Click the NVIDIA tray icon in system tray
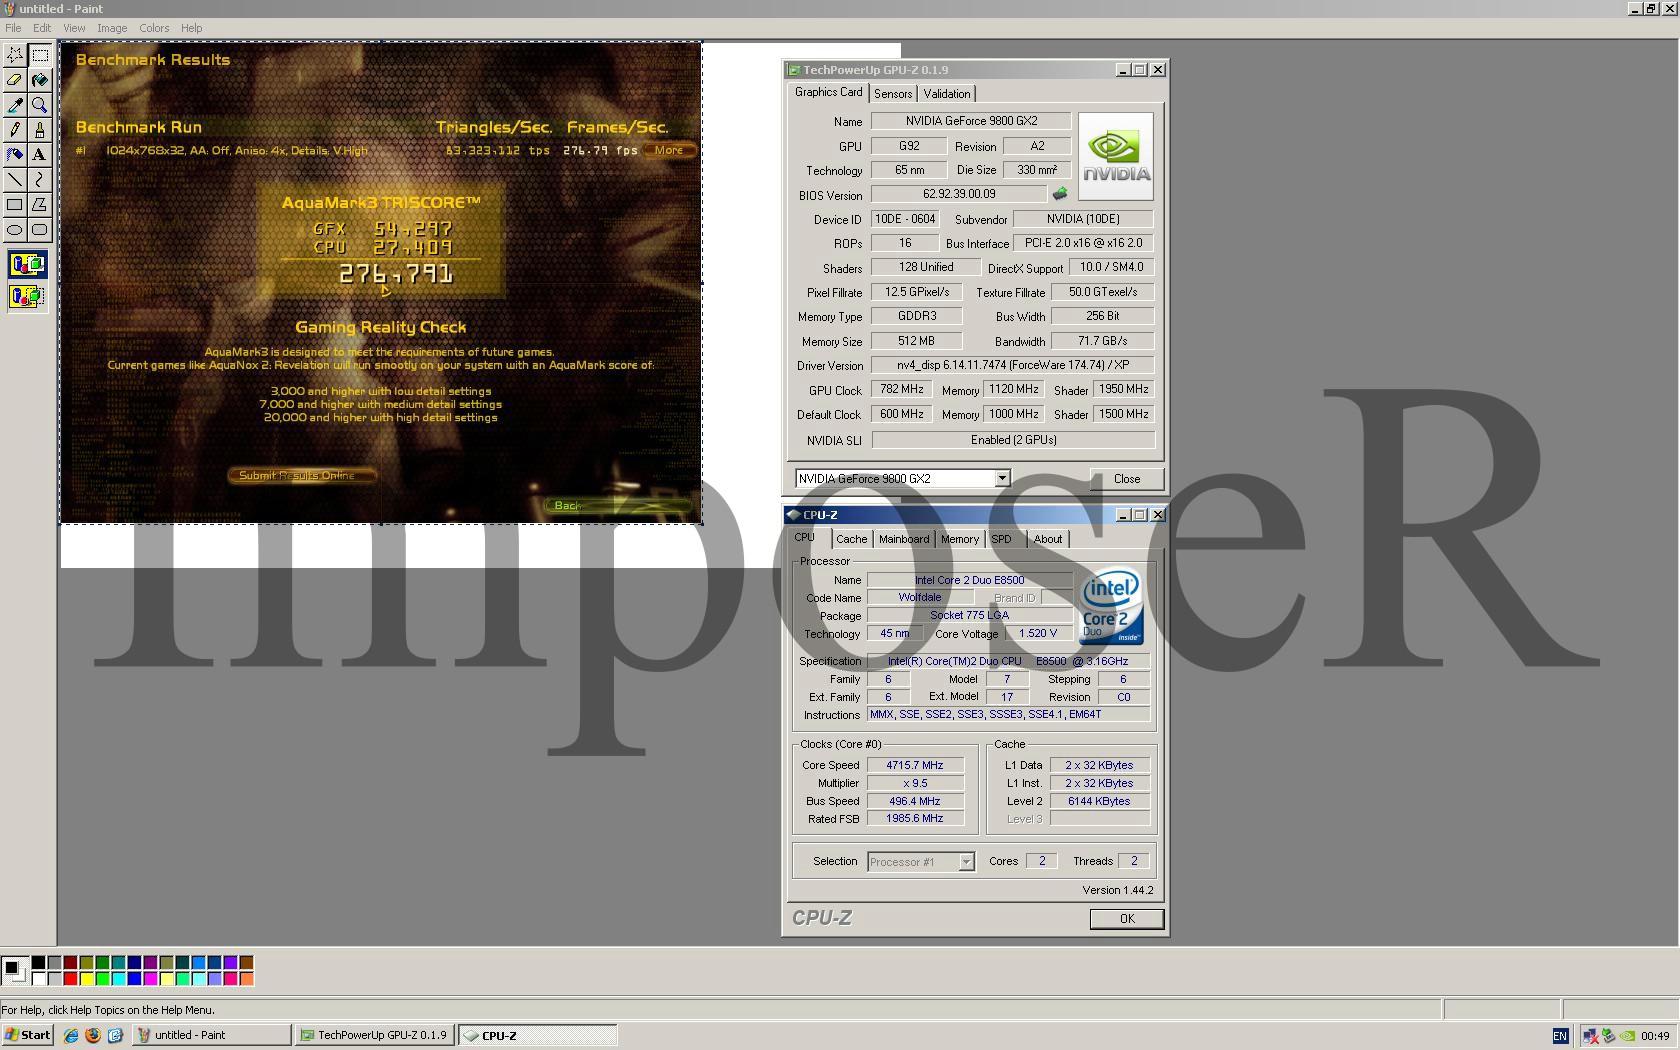The width and height of the screenshot is (1680, 1050). coord(1628,1036)
